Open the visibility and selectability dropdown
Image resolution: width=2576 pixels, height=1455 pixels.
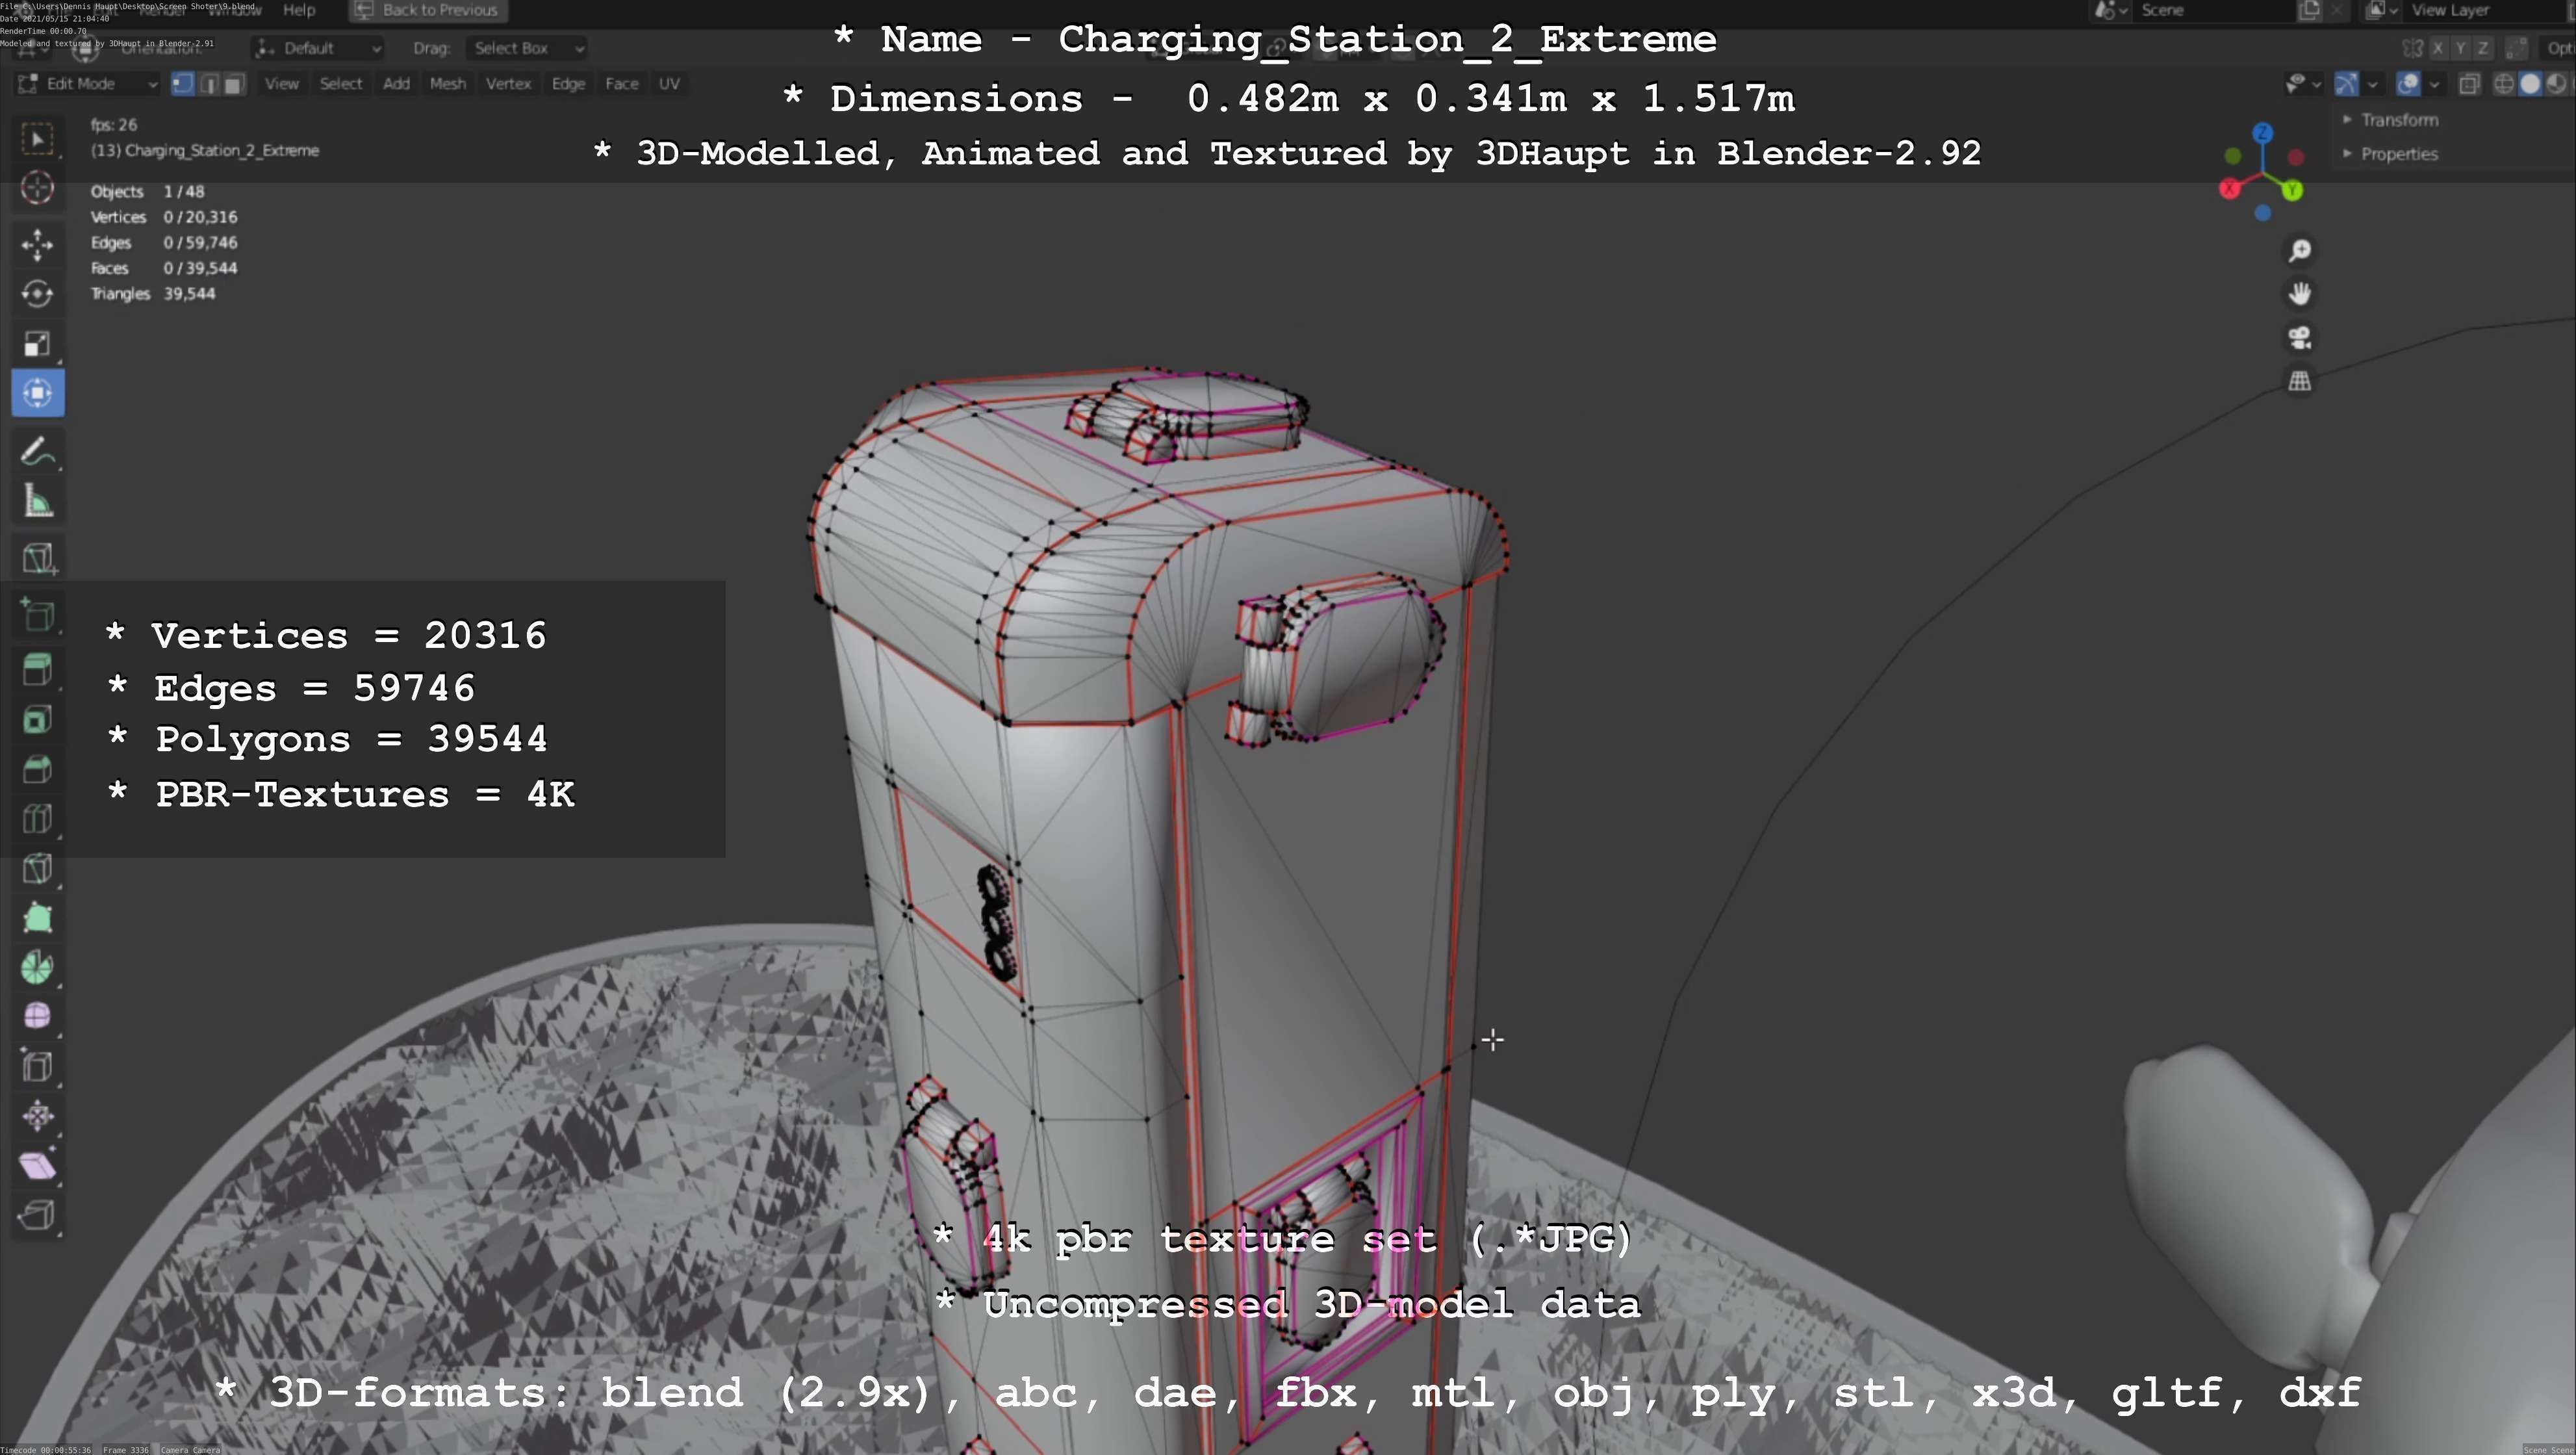pos(2303,84)
